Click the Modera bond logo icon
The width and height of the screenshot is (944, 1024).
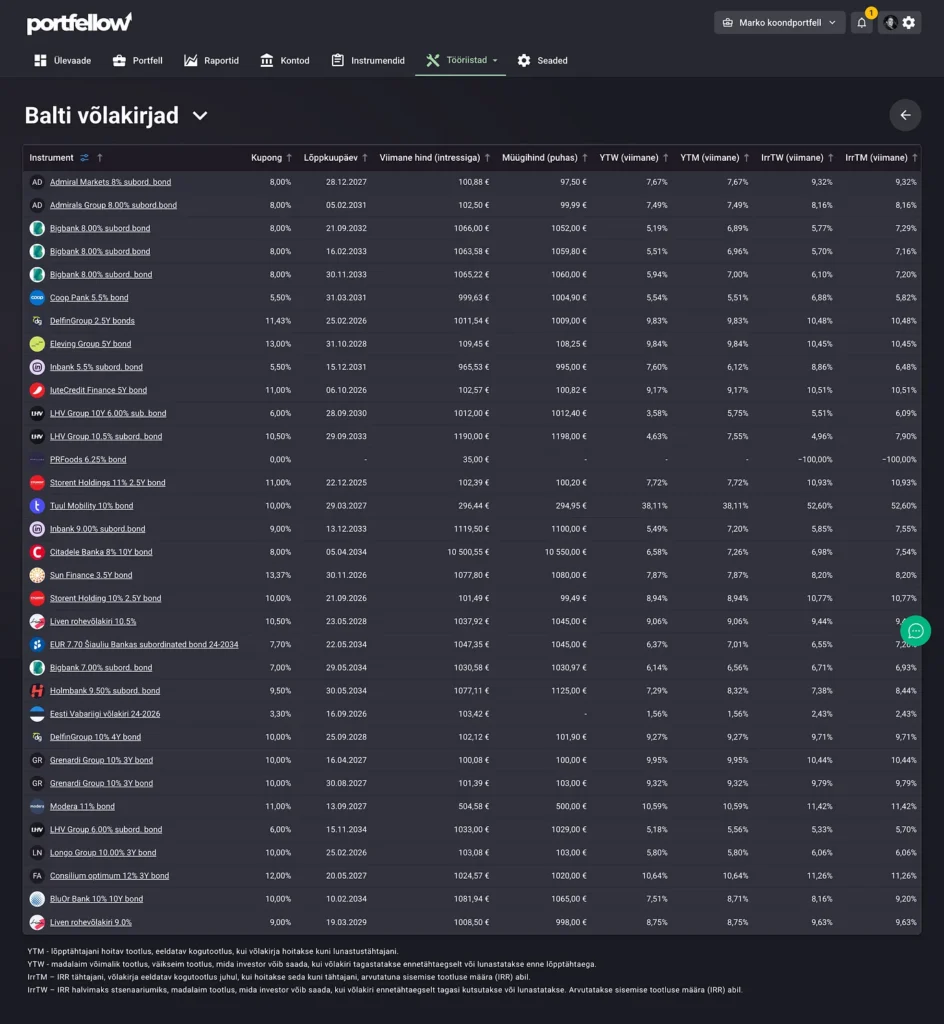click(37, 807)
